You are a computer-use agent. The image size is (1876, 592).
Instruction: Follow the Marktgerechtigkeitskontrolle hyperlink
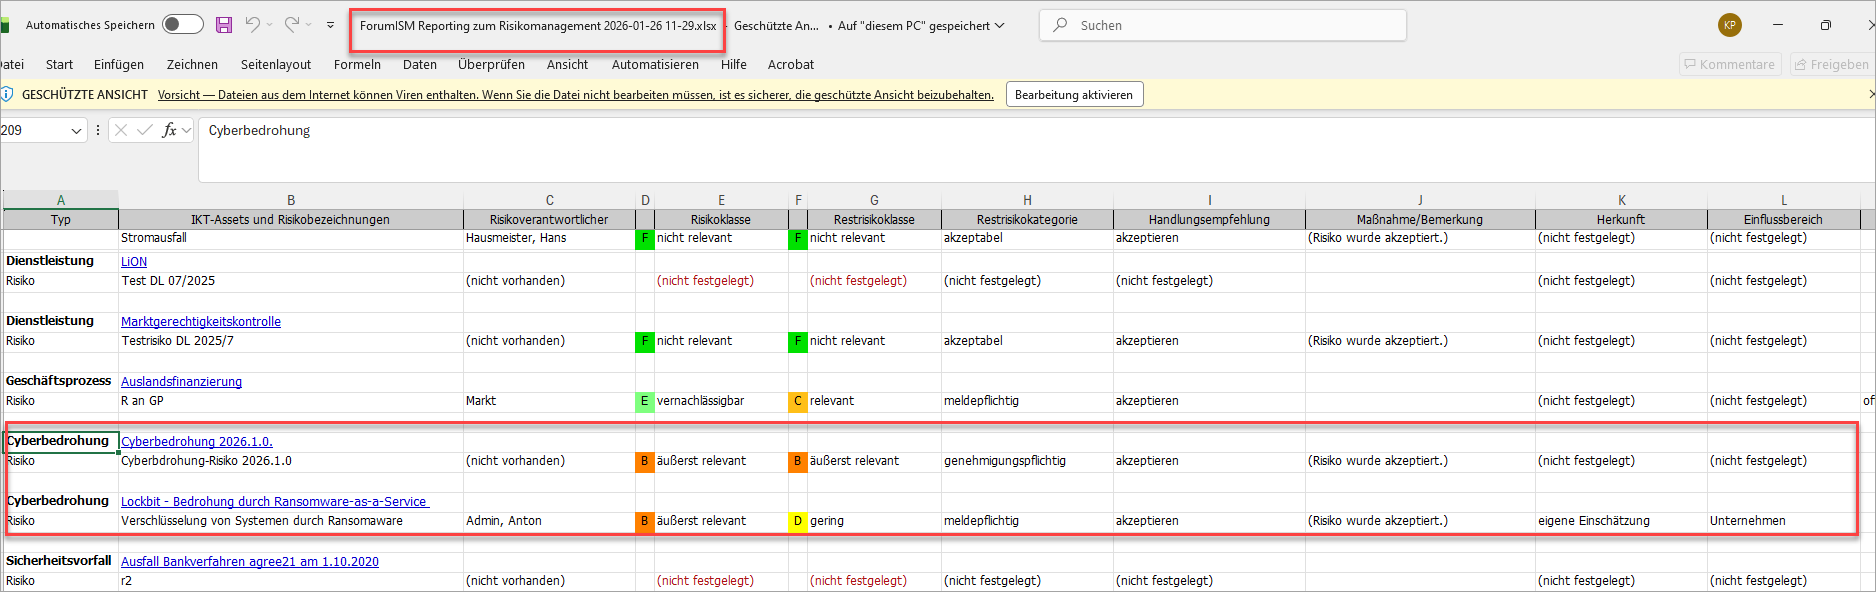pos(200,321)
